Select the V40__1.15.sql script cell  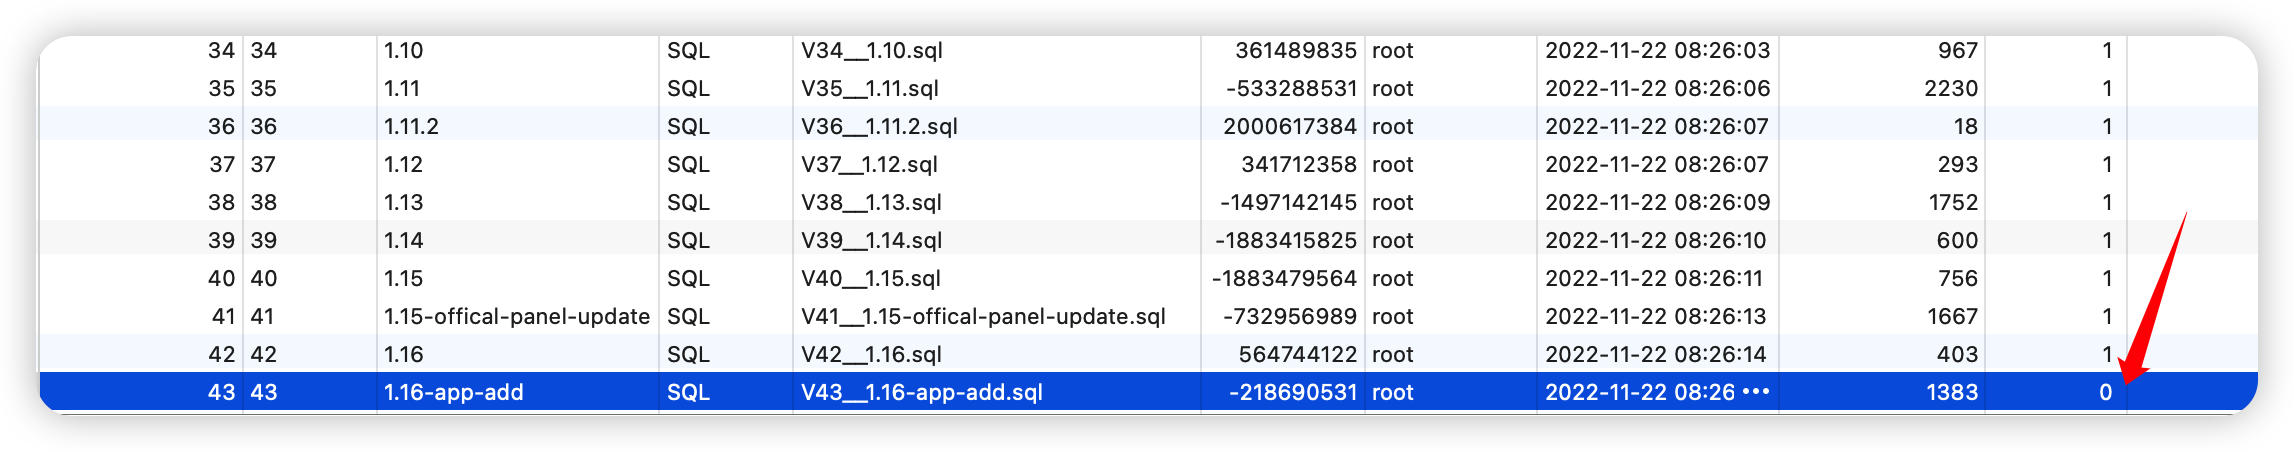[871, 278]
